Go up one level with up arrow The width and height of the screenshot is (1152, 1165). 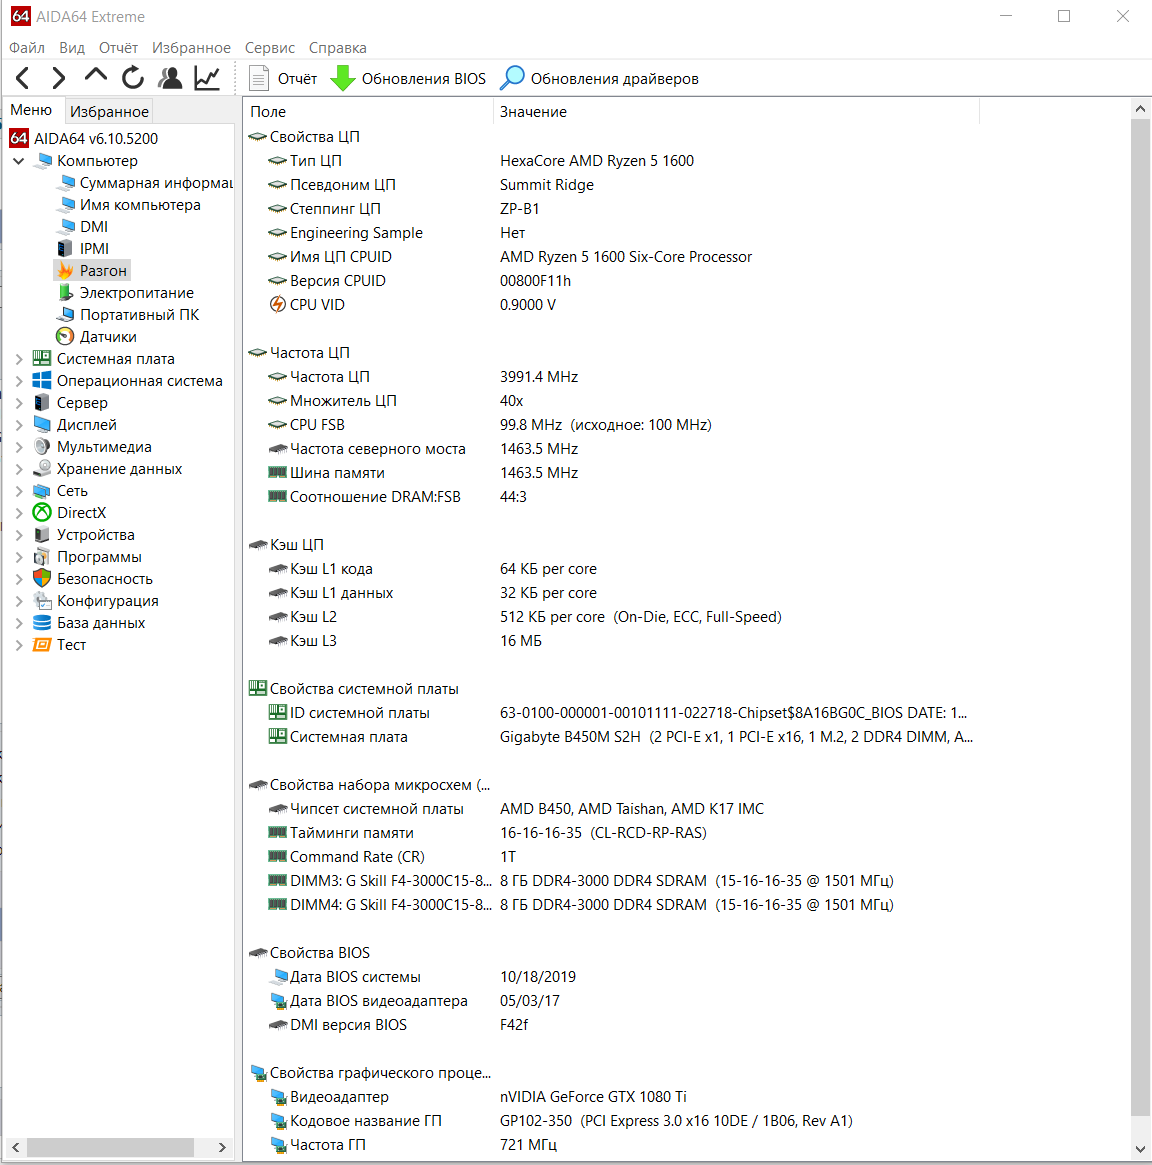coord(95,77)
